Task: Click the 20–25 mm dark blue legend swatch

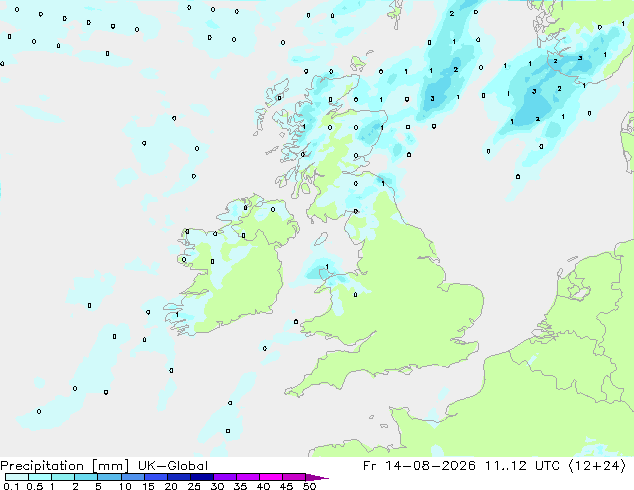Action: (178, 477)
